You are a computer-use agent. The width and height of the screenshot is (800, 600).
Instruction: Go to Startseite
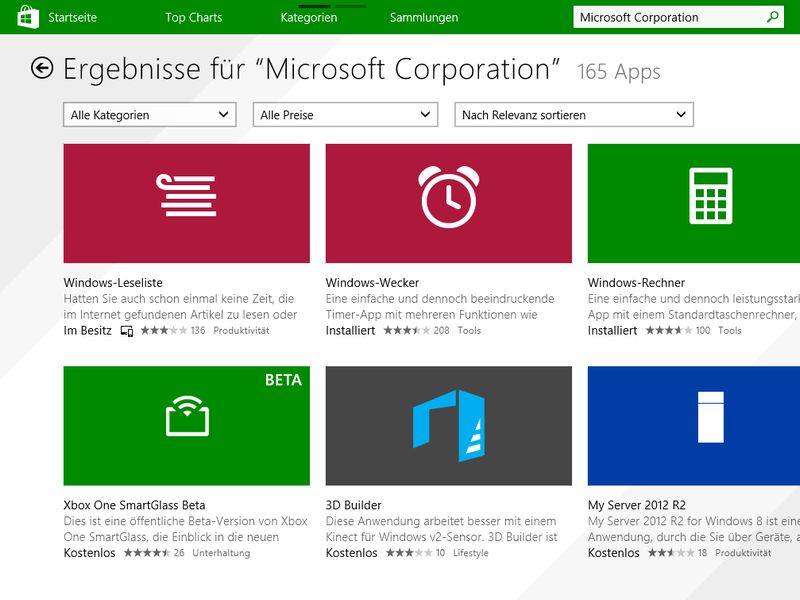point(72,17)
